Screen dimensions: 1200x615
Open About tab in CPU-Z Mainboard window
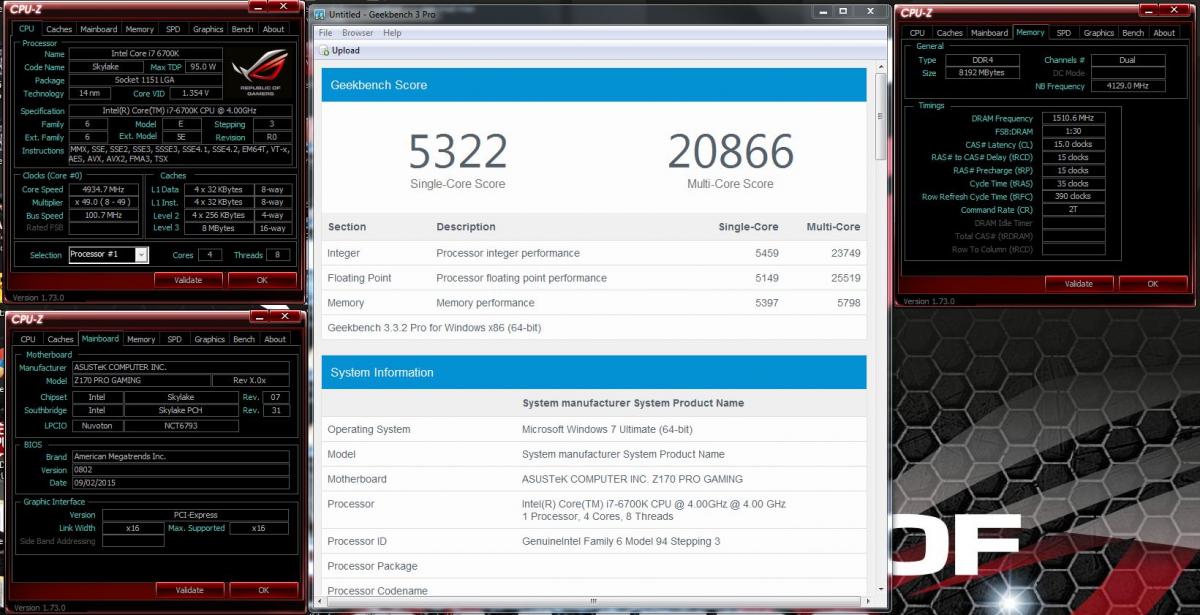click(x=275, y=339)
